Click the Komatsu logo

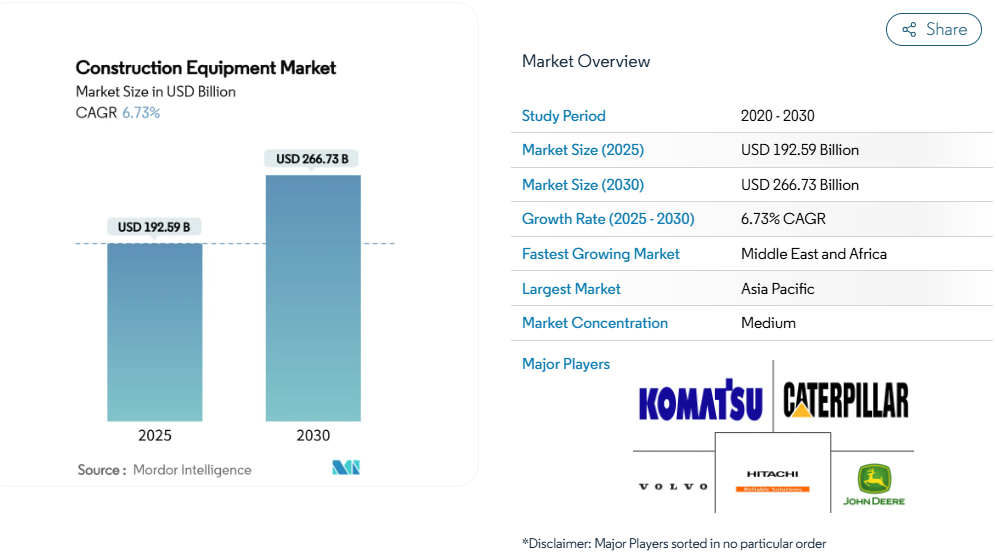pyautogui.click(x=700, y=400)
